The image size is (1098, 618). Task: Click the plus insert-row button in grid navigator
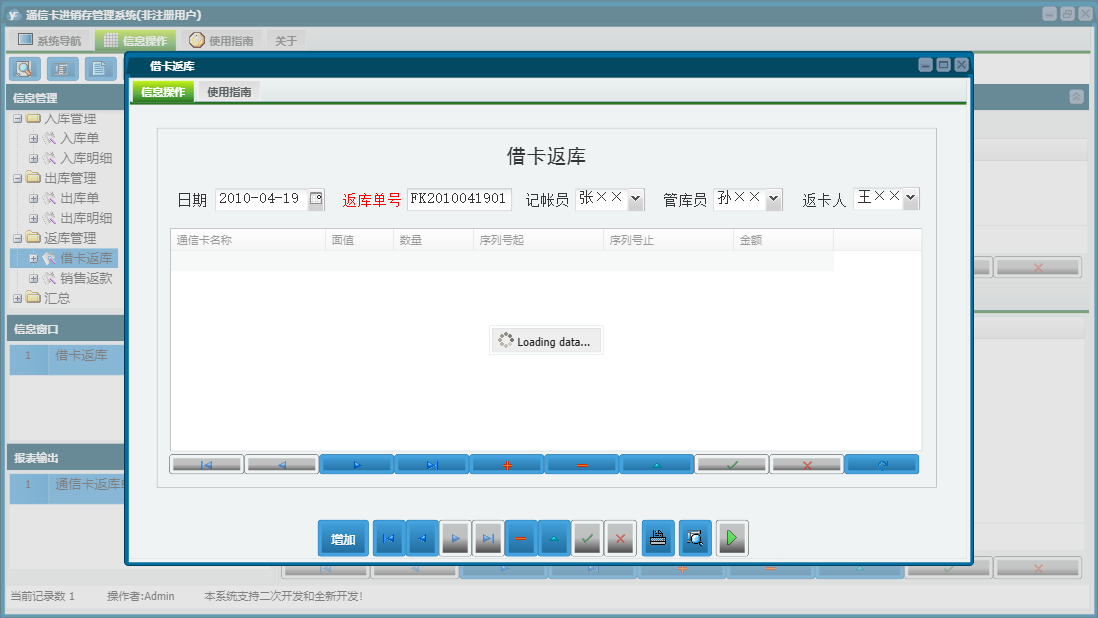[x=506, y=465]
